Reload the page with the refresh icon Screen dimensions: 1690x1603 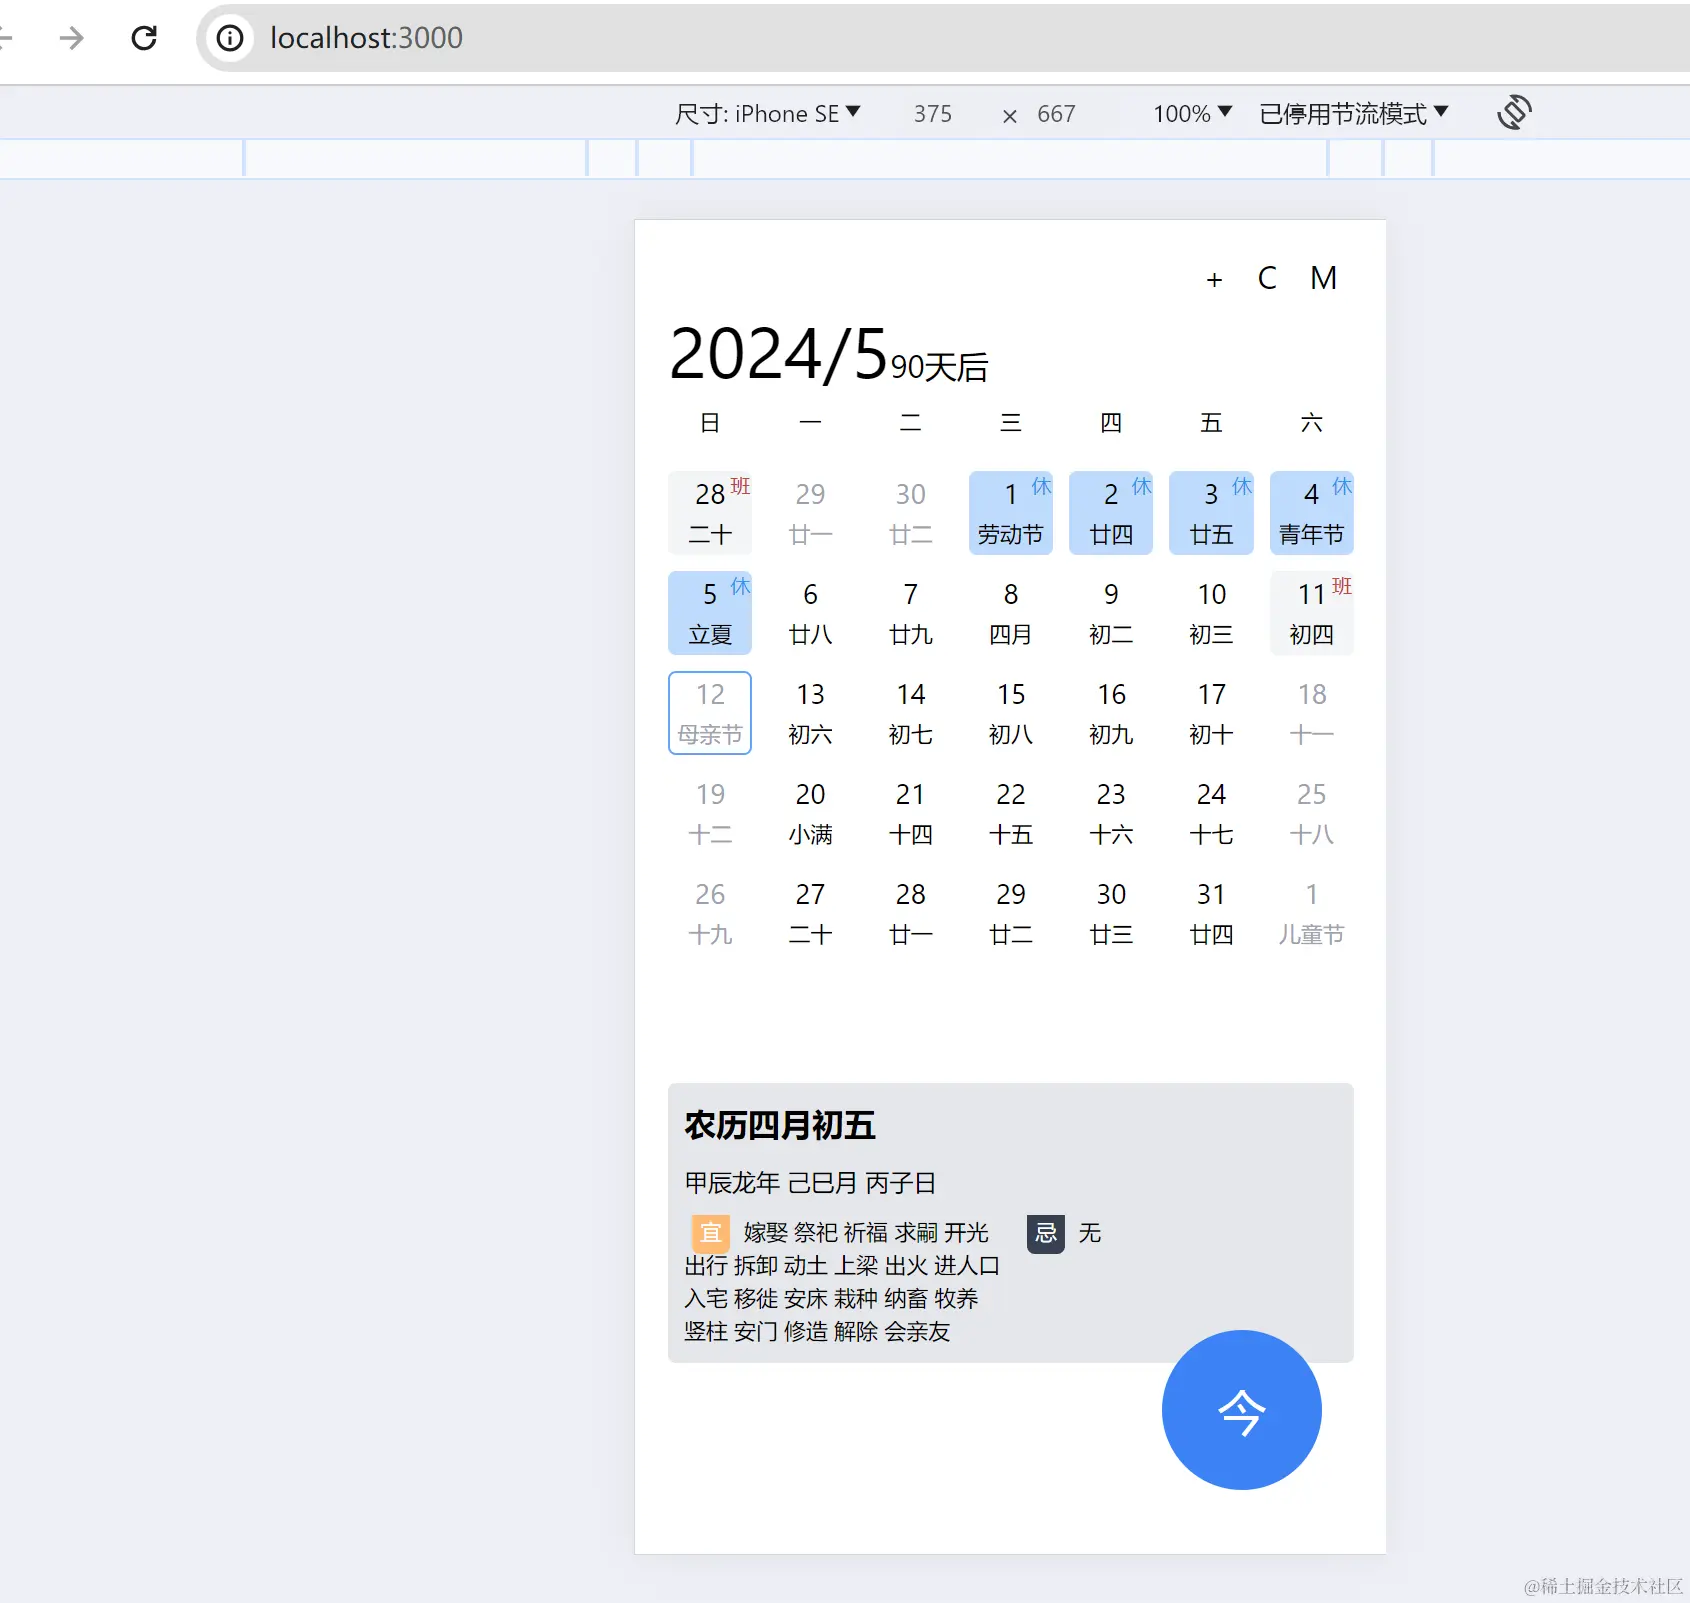(x=144, y=38)
